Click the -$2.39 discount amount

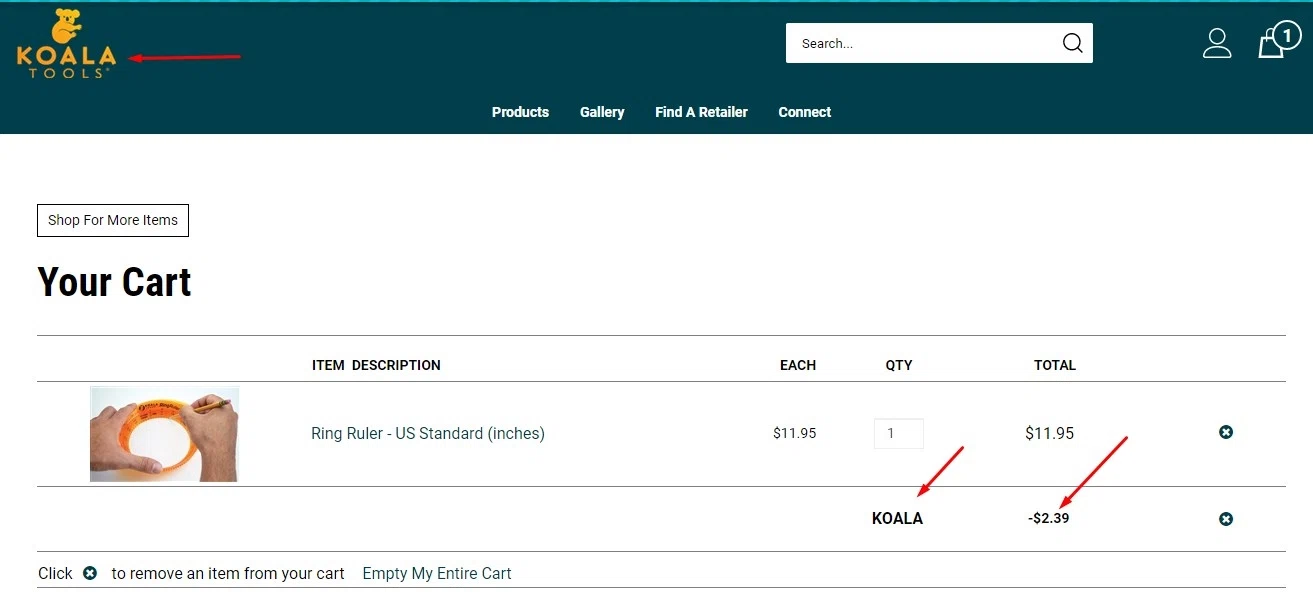point(1049,519)
